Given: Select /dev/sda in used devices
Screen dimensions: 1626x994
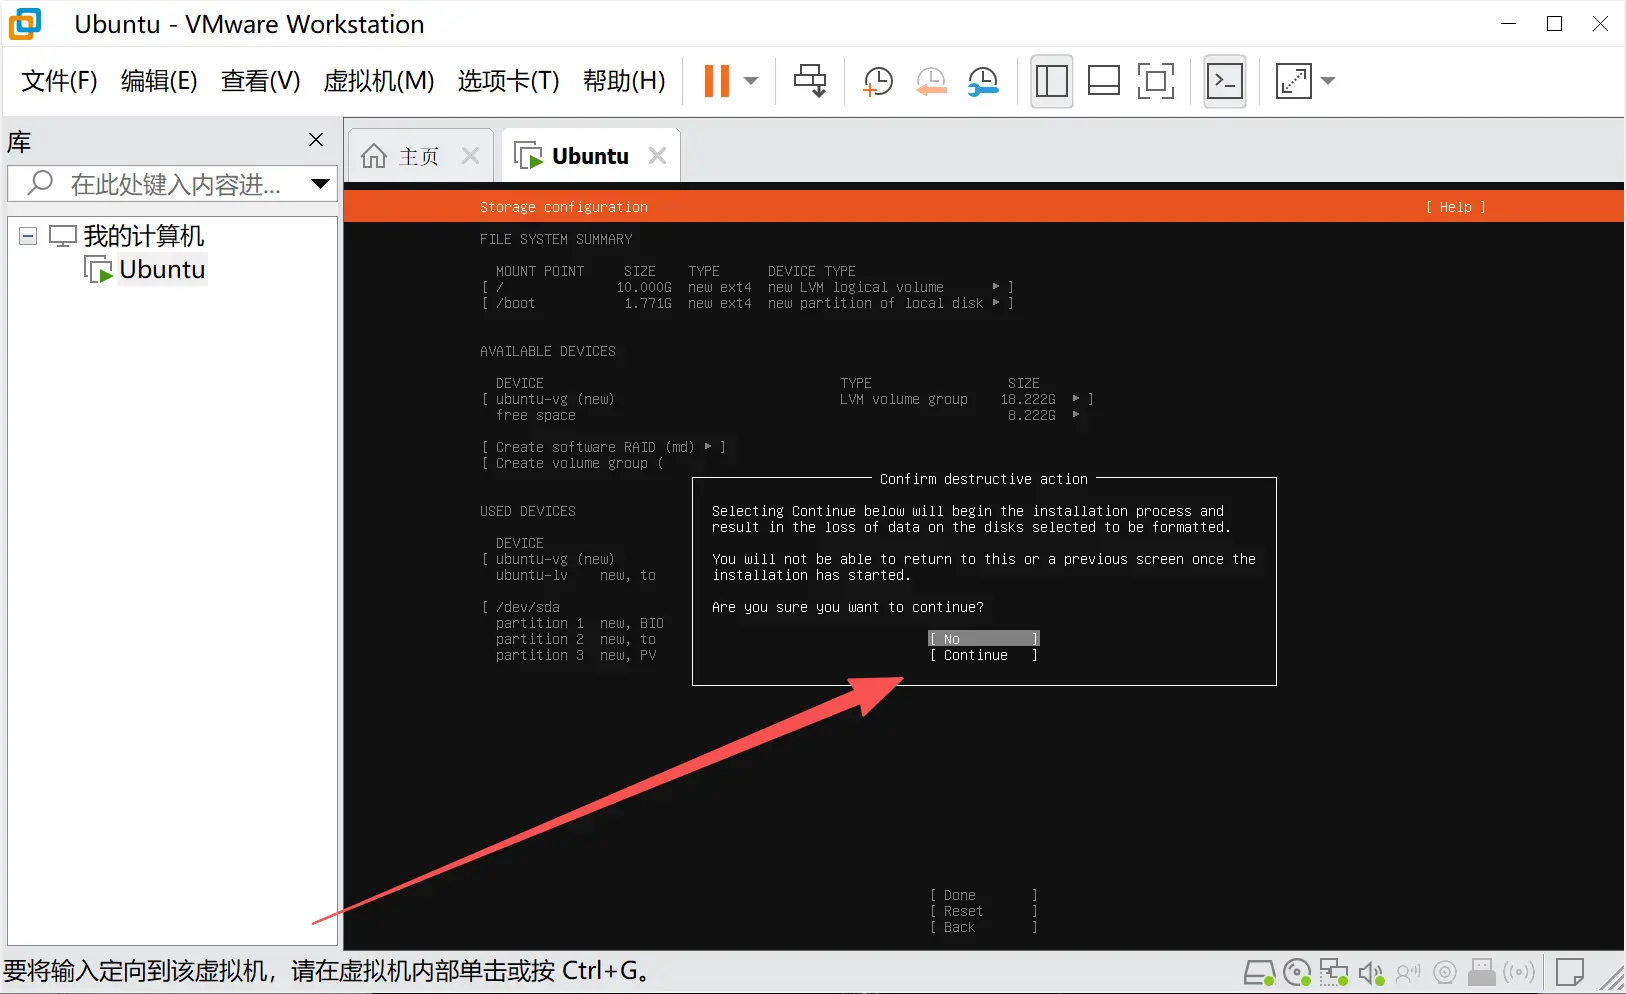Looking at the screenshot, I should [528, 607].
